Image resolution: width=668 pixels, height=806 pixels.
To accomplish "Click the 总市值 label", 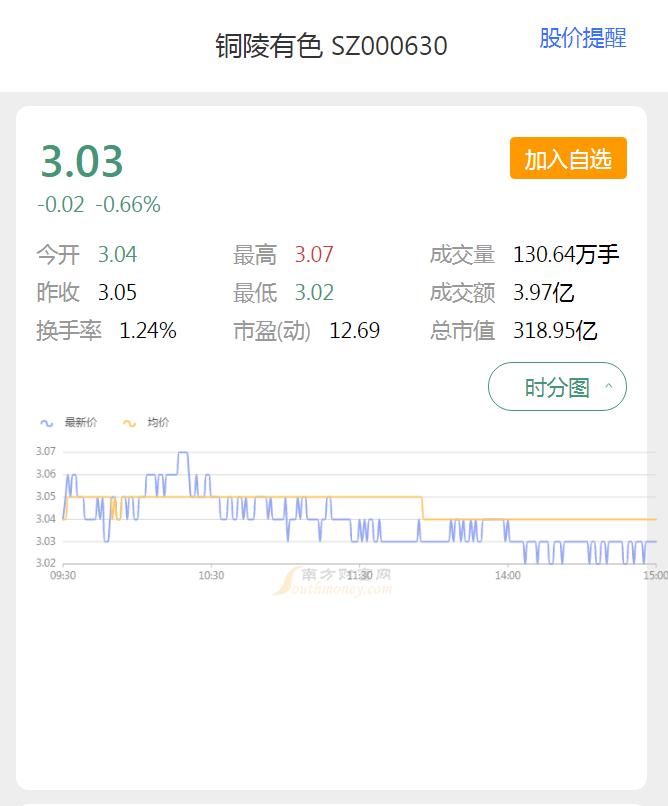I will tap(462, 331).
